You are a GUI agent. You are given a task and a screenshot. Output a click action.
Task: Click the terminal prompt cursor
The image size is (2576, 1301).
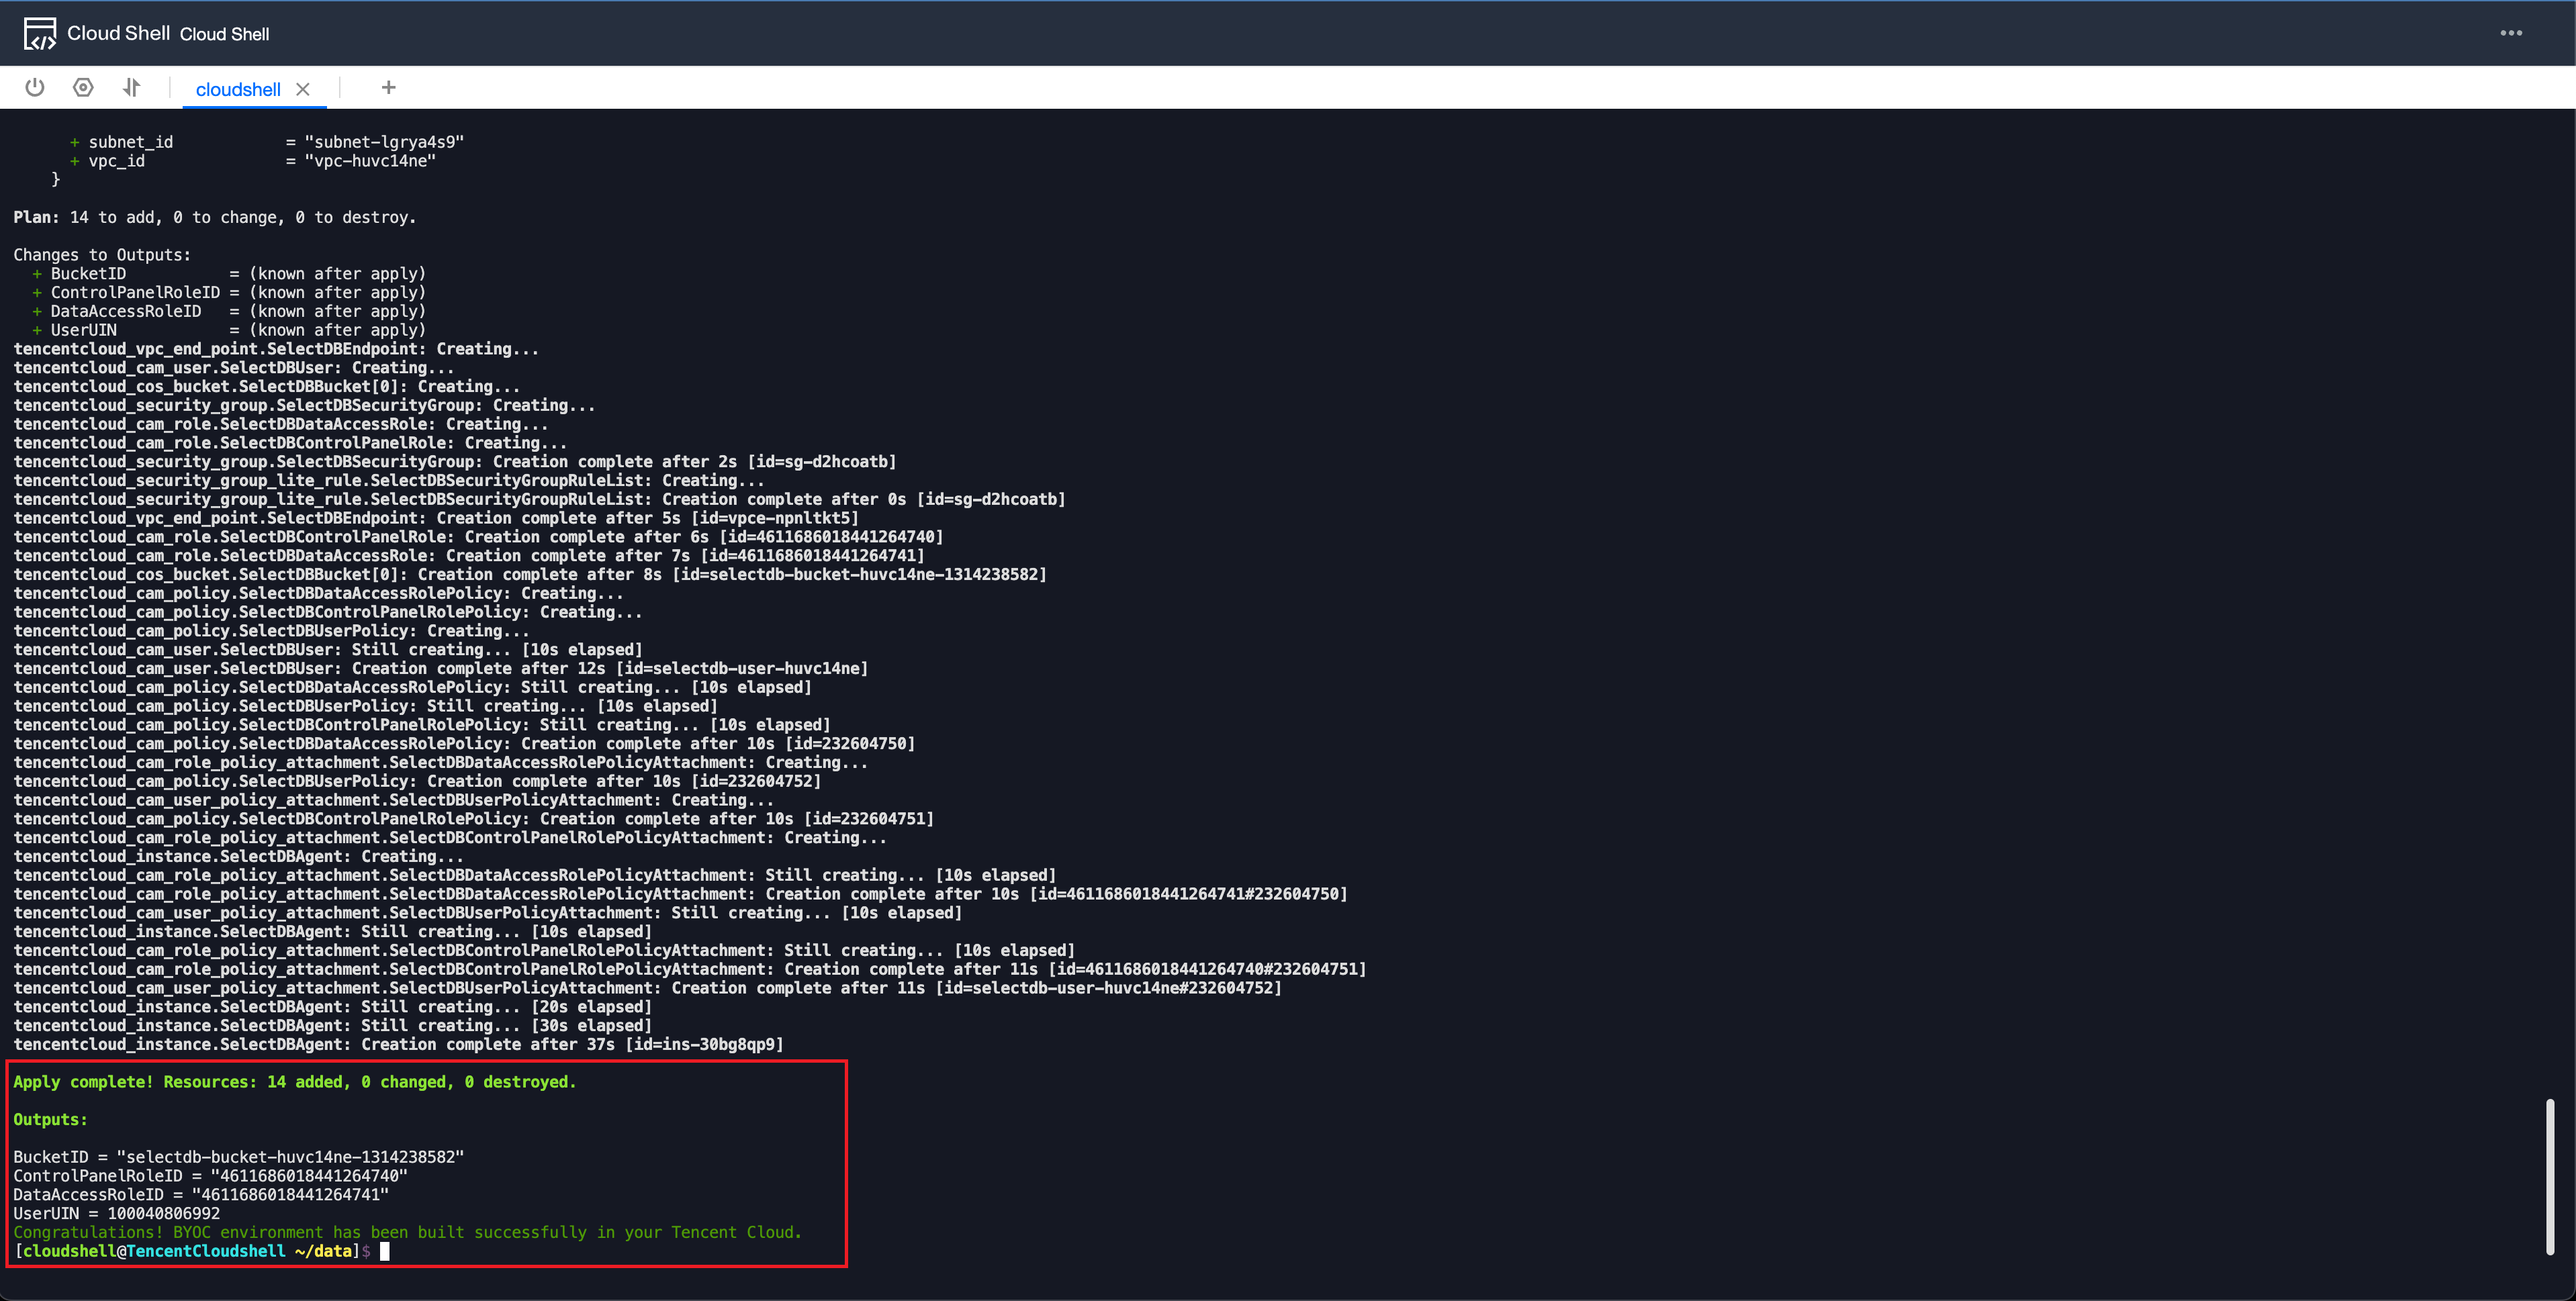tap(385, 1251)
